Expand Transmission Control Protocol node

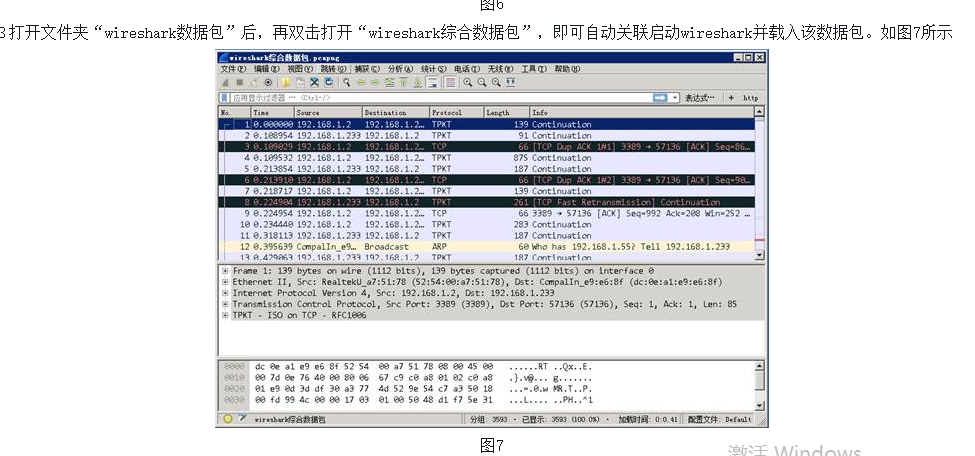click(x=225, y=304)
